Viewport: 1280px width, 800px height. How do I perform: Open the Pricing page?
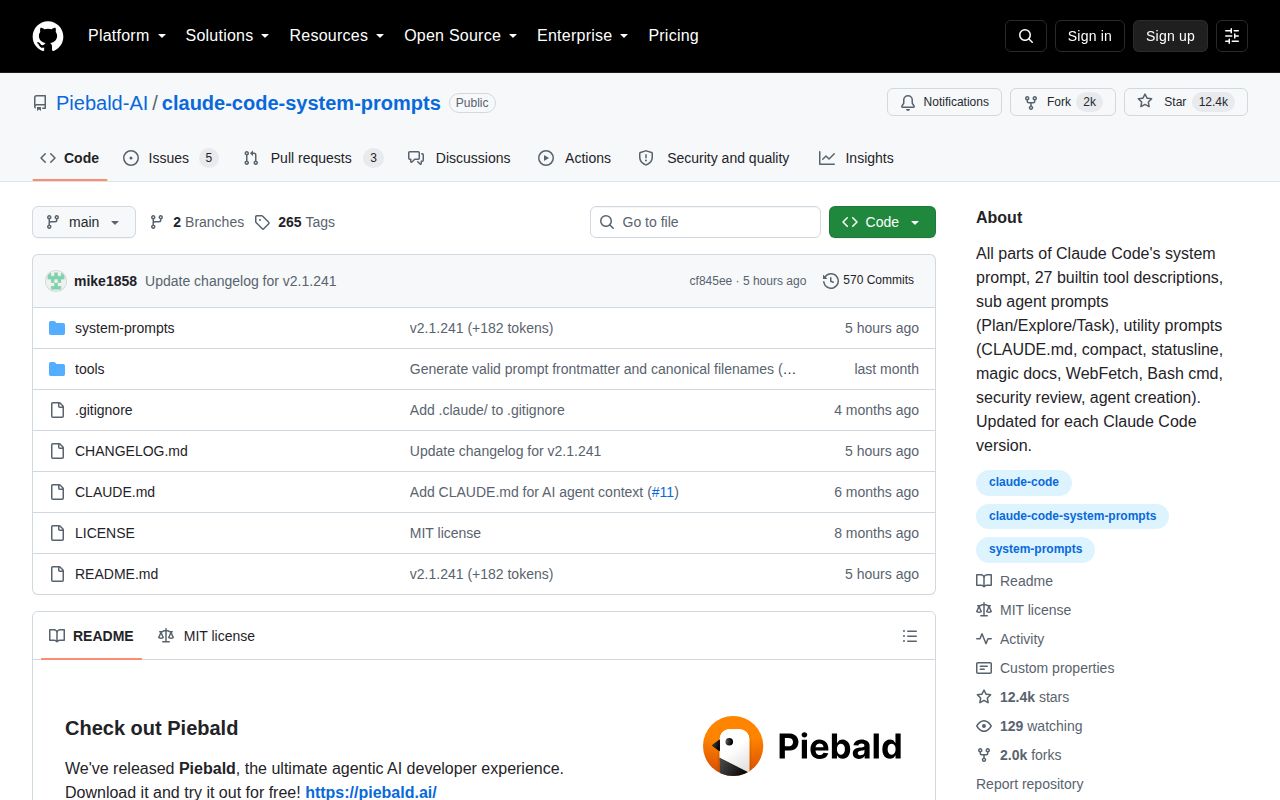click(x=673, y=36)
